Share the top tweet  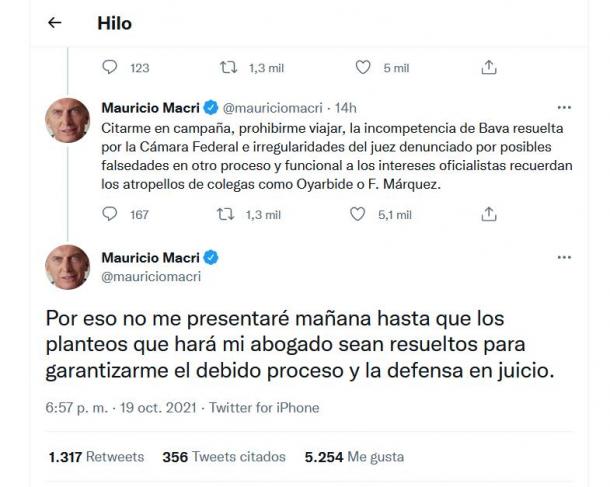[489, 67]
